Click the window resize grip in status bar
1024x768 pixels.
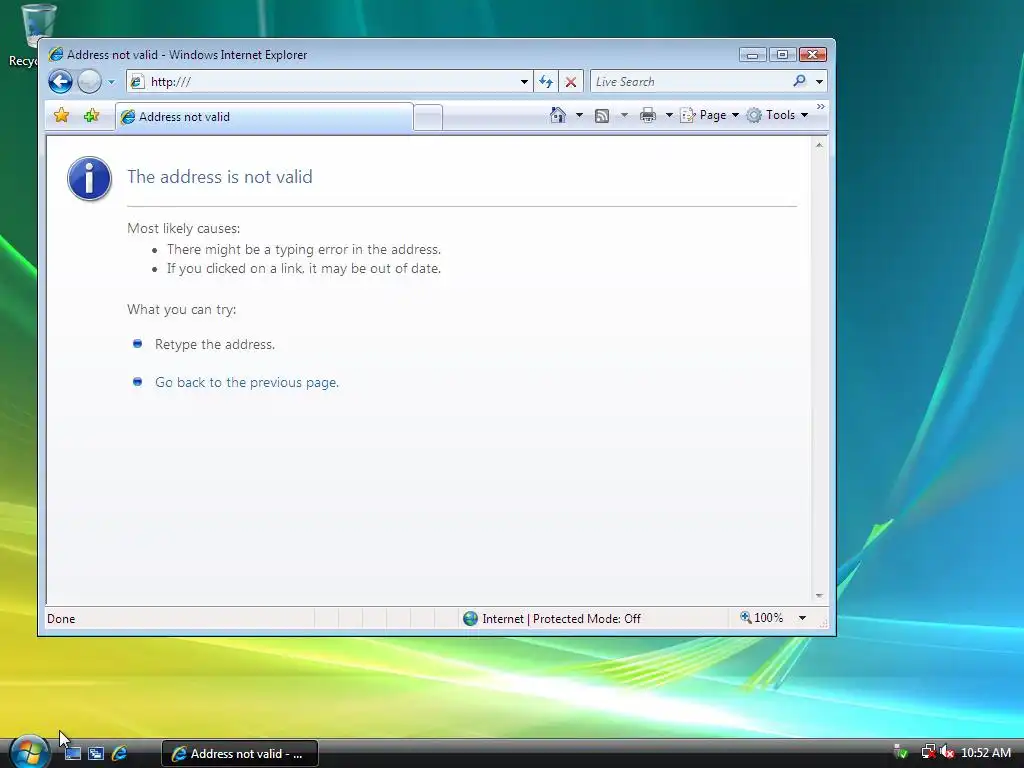coord(823,623)
